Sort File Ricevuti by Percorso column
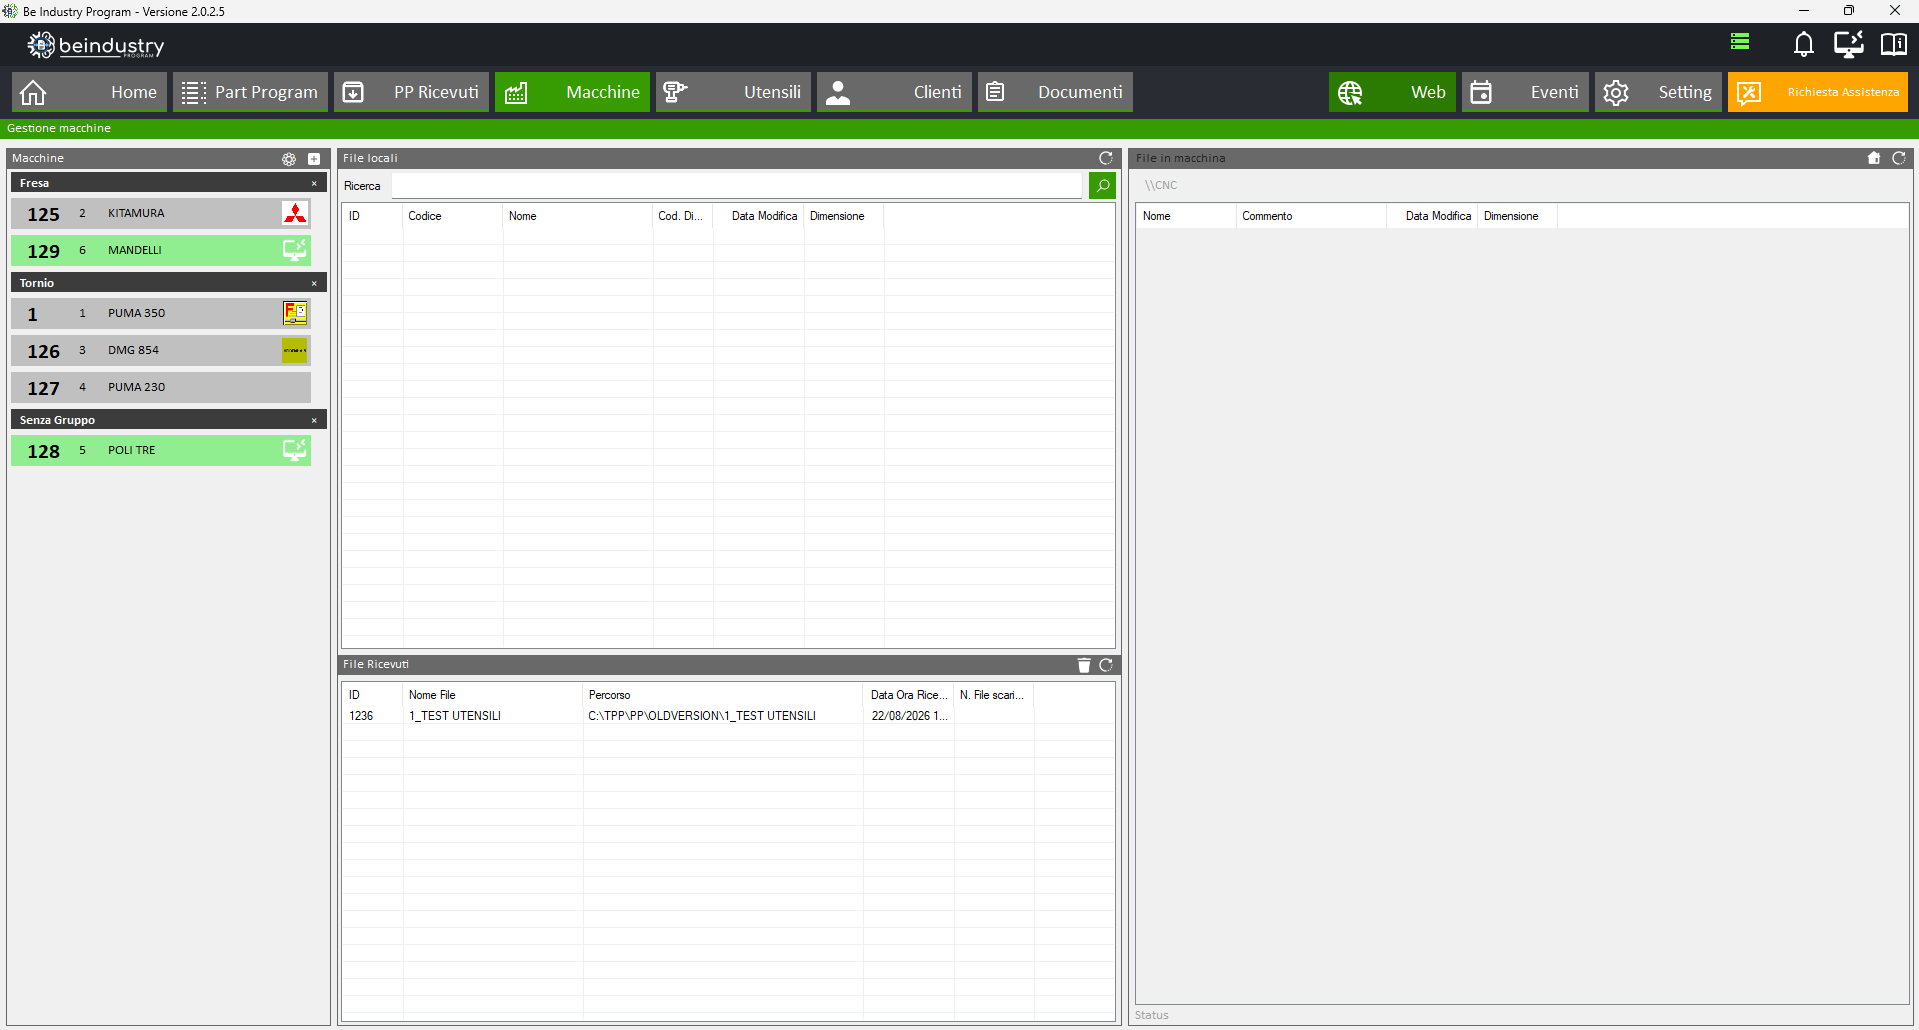Screen dimensions: 1919x1030 point(722,695)
